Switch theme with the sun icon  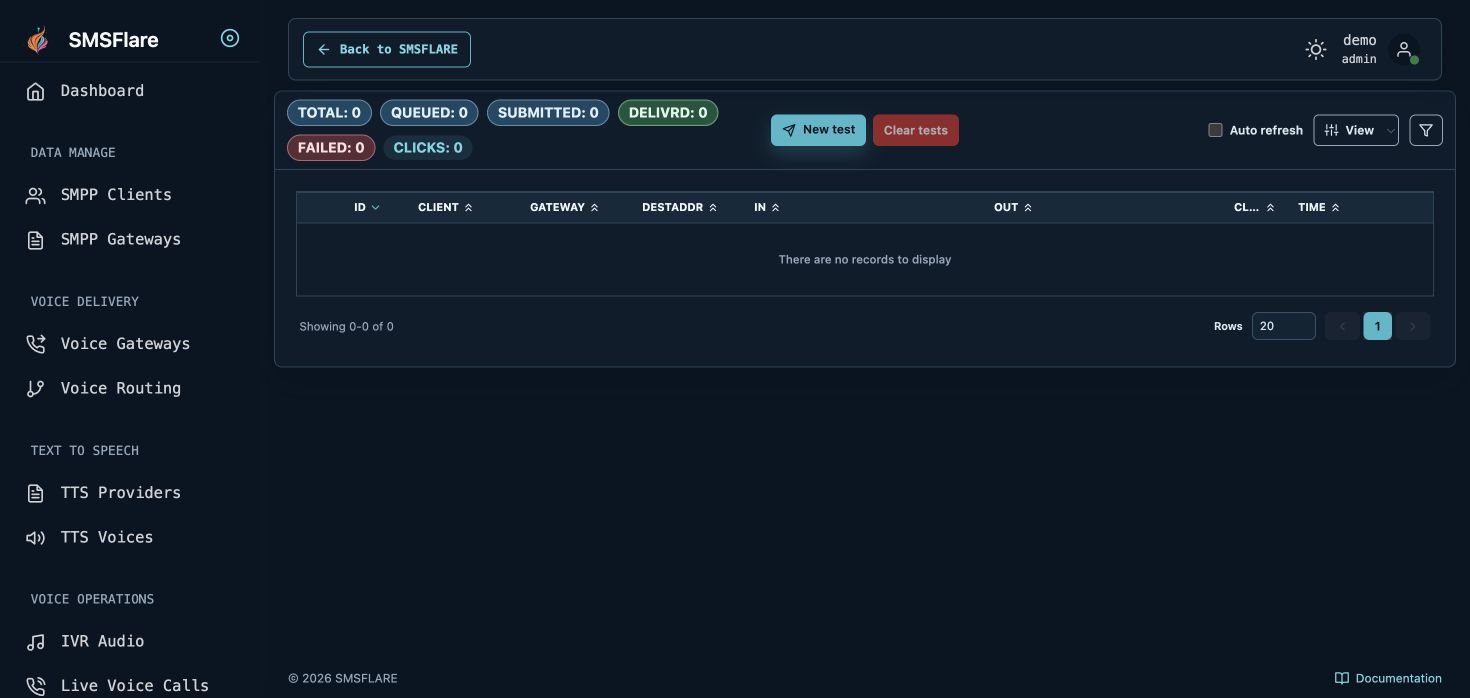click(1316, 49)
